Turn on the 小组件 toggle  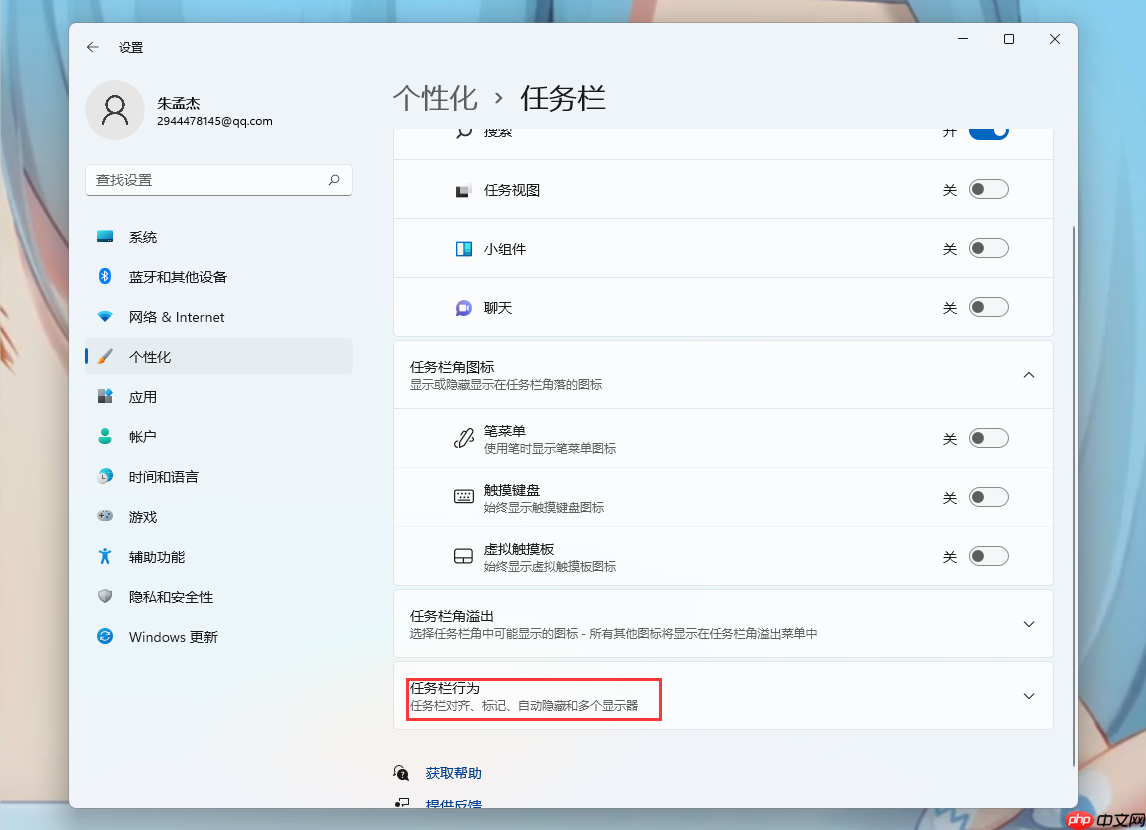988,248
